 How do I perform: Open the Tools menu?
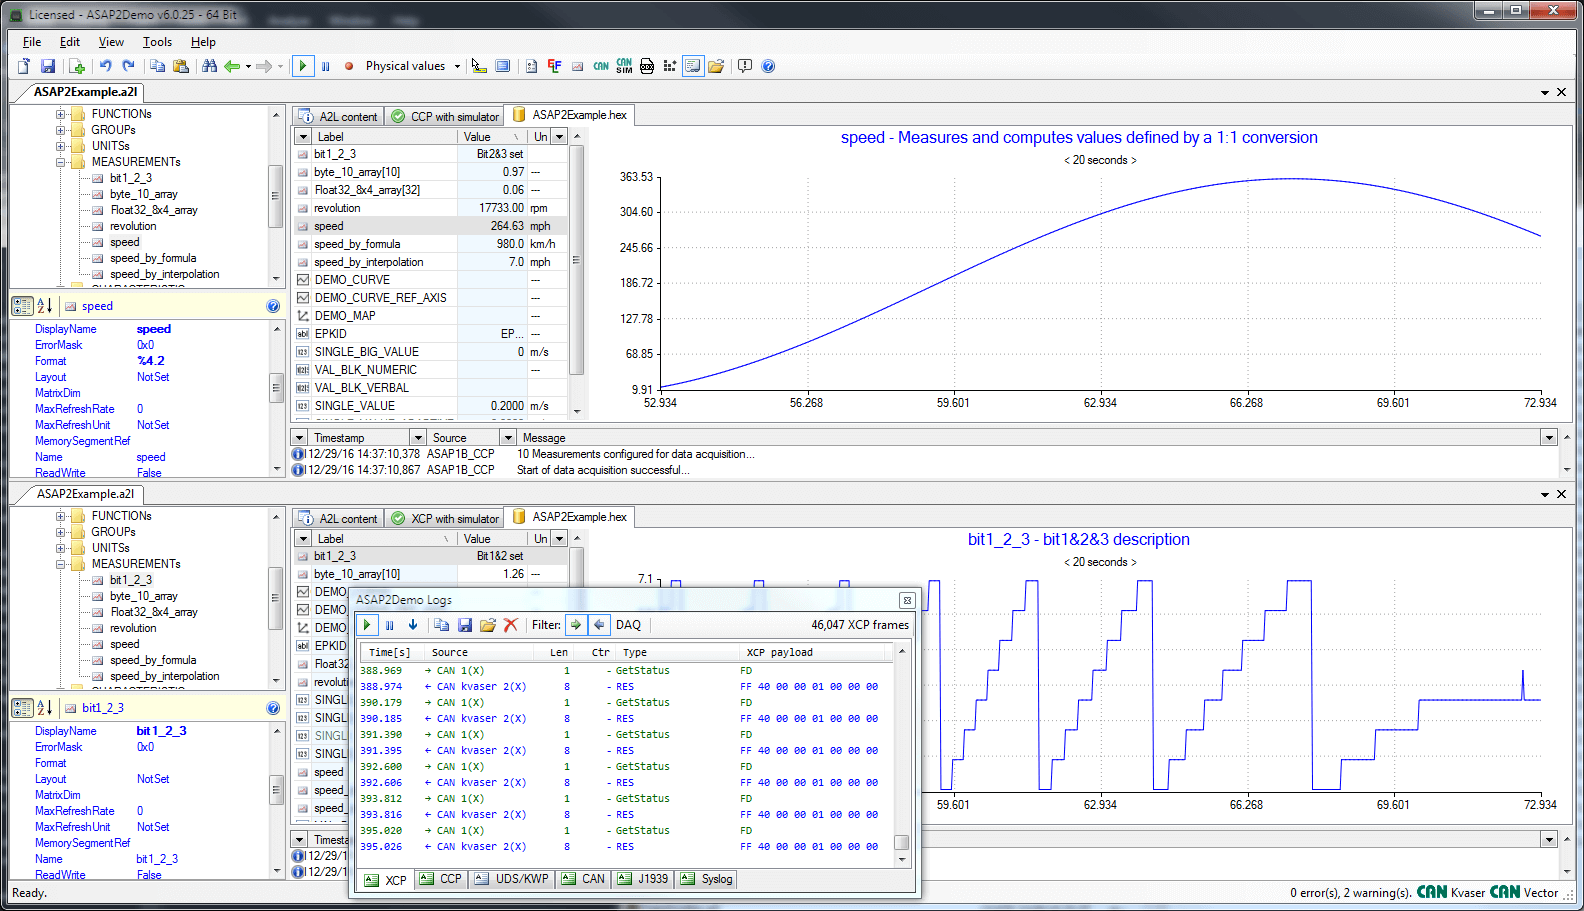(x=157, y=42)
